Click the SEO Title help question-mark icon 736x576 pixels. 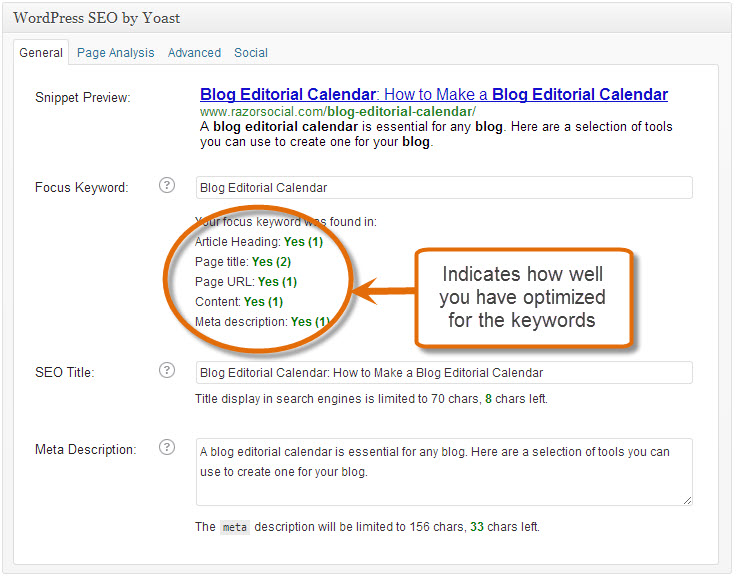click(x=167, y=371)
